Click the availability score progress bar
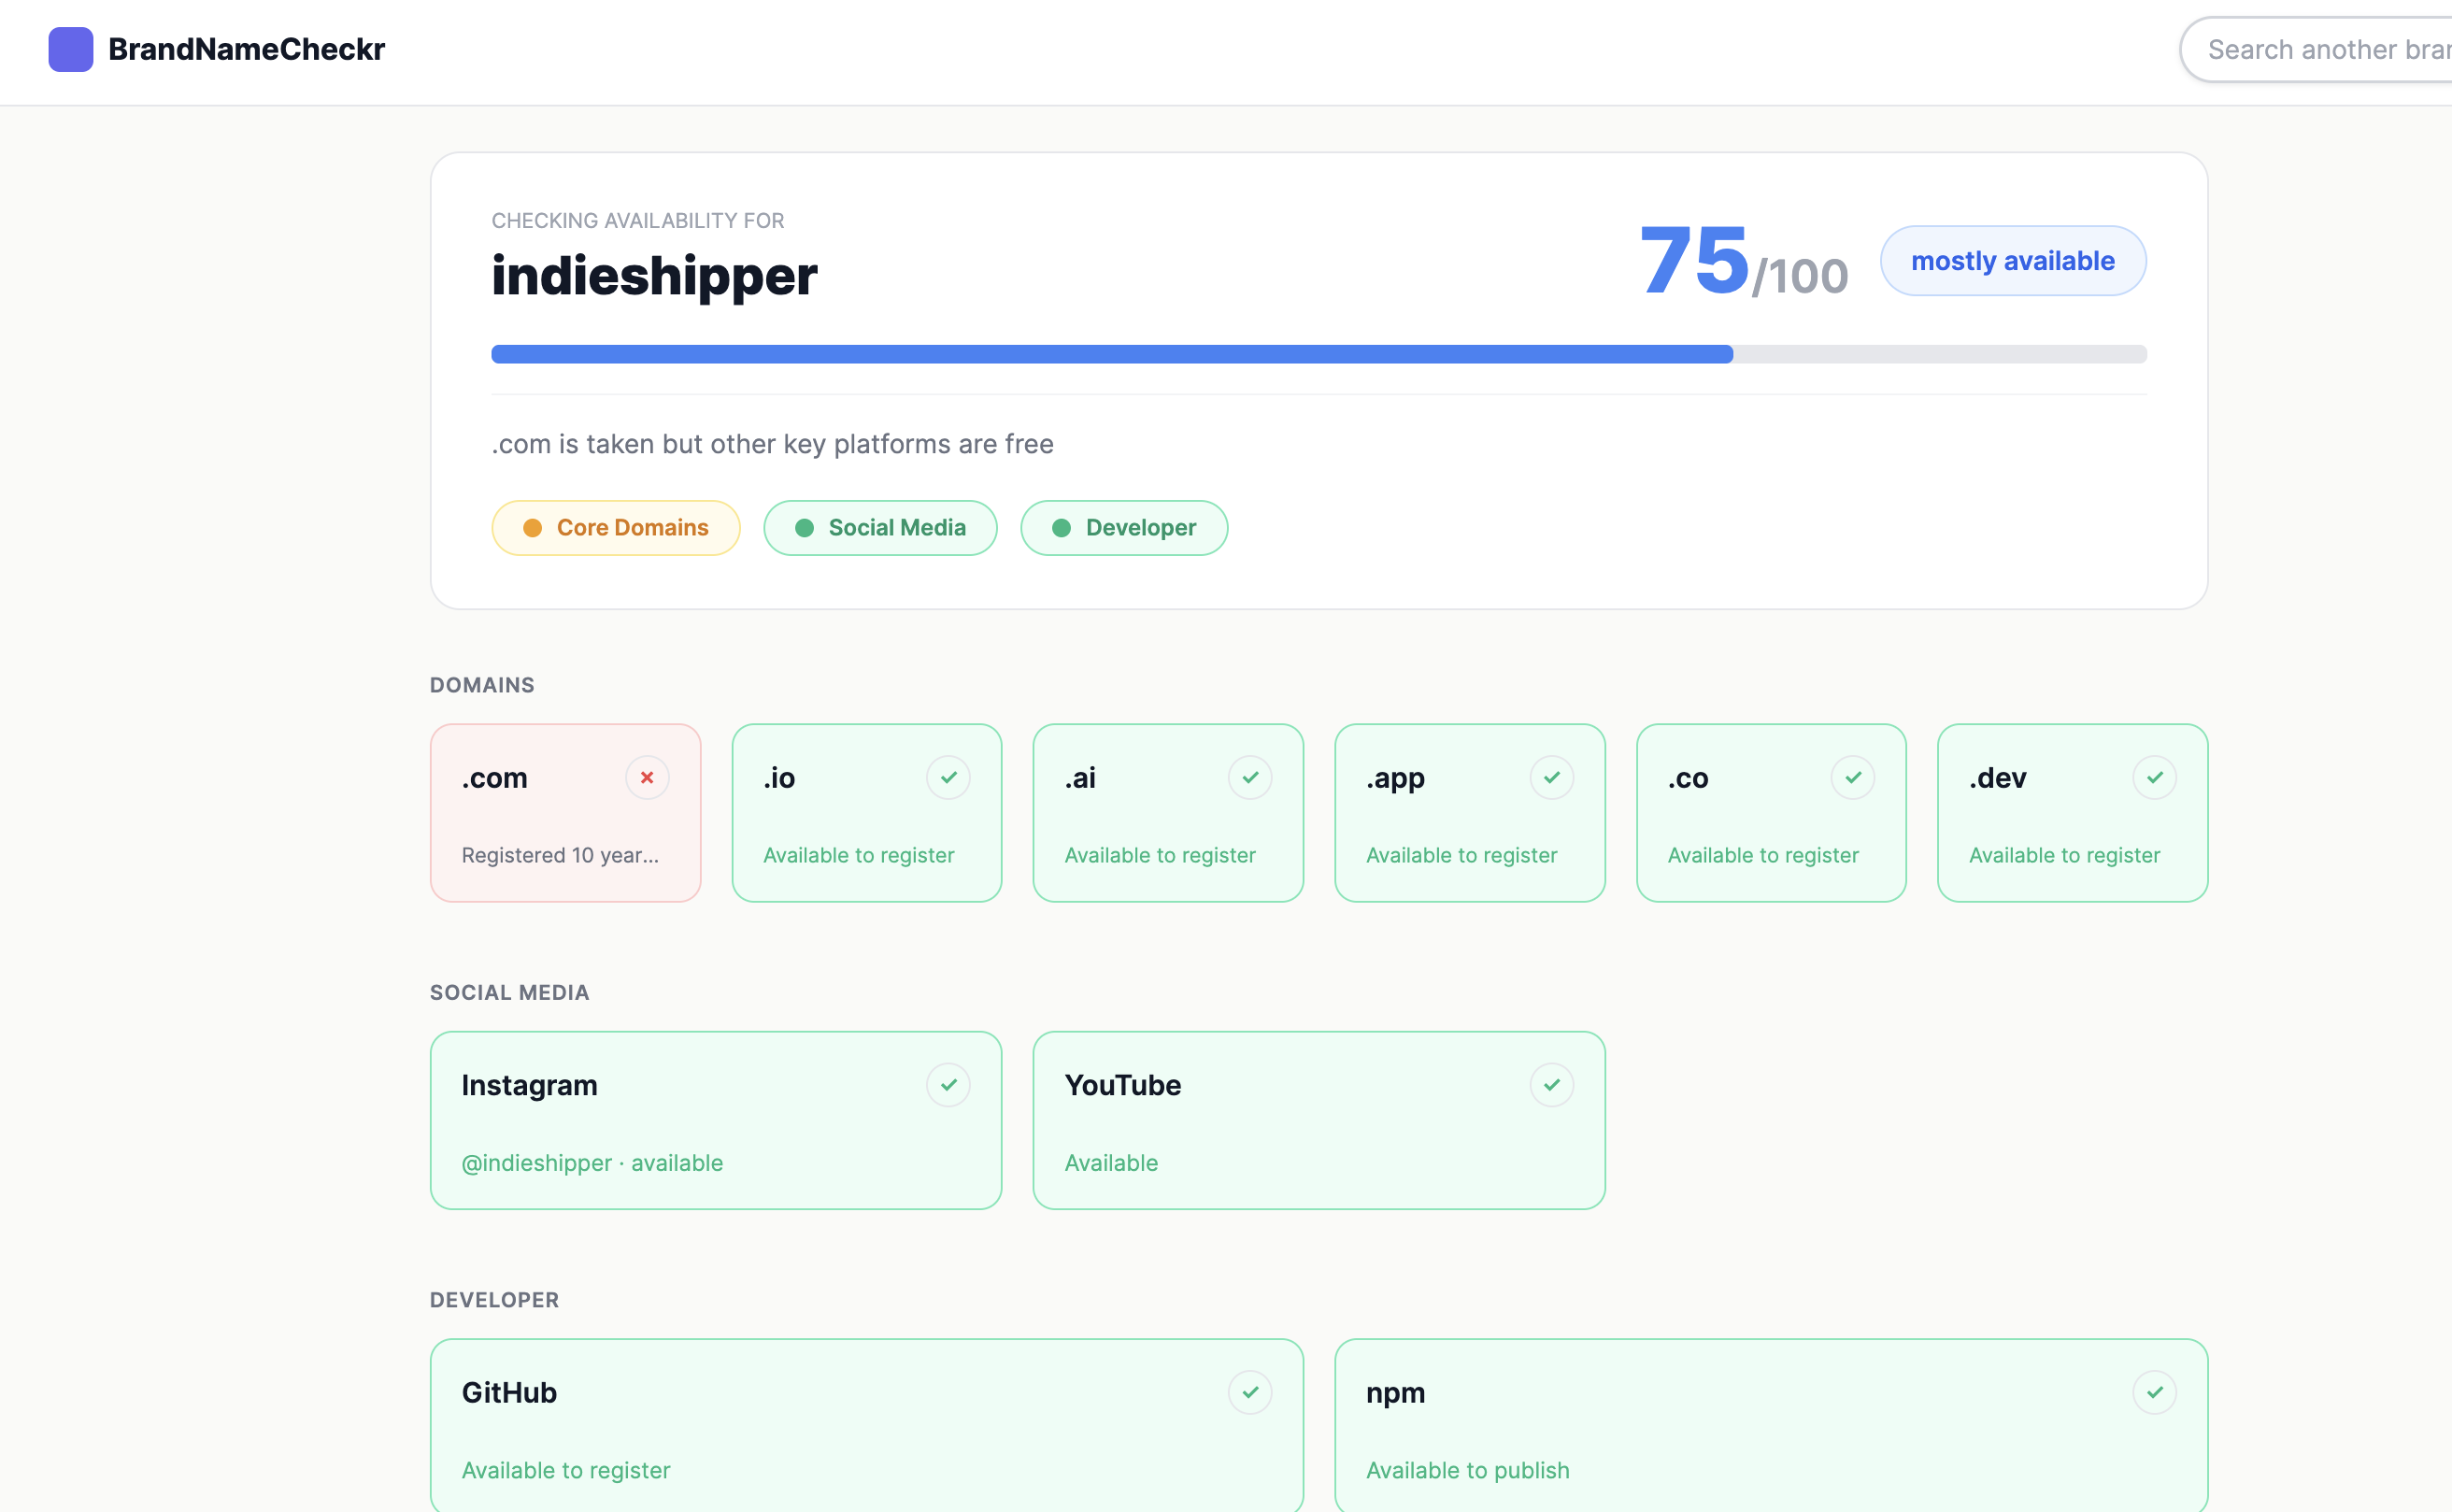Image resolution: width=2452 pixels, height=1512 pixels. (x=1319, y=354)
